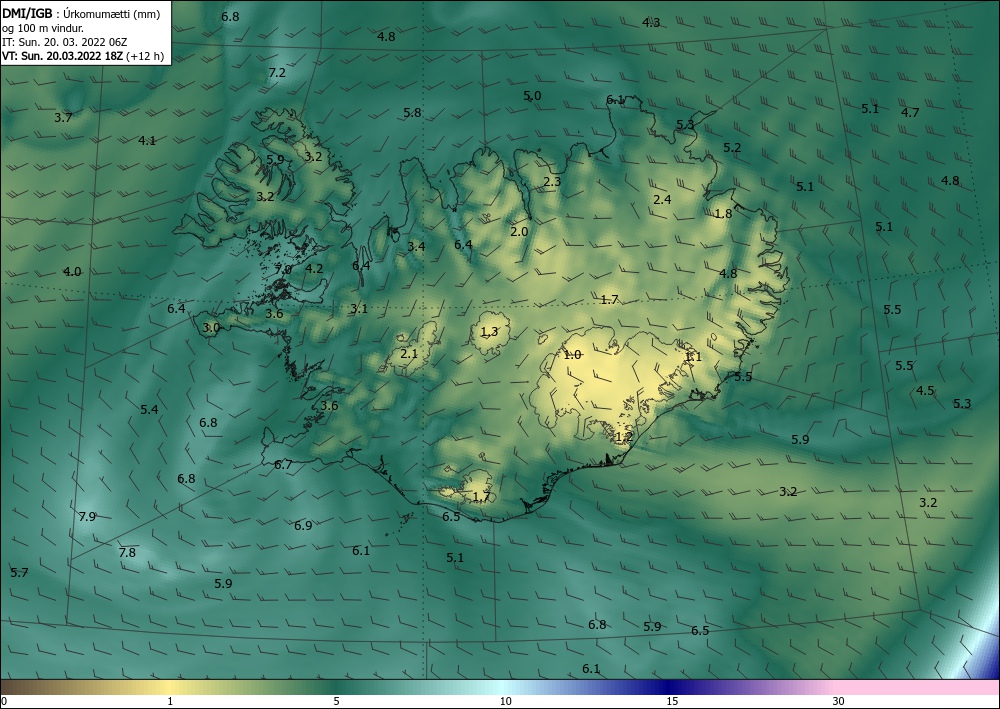Click the '0' label on the color scale
Viewport: 1000px width, 709px height.
point(4,701)
